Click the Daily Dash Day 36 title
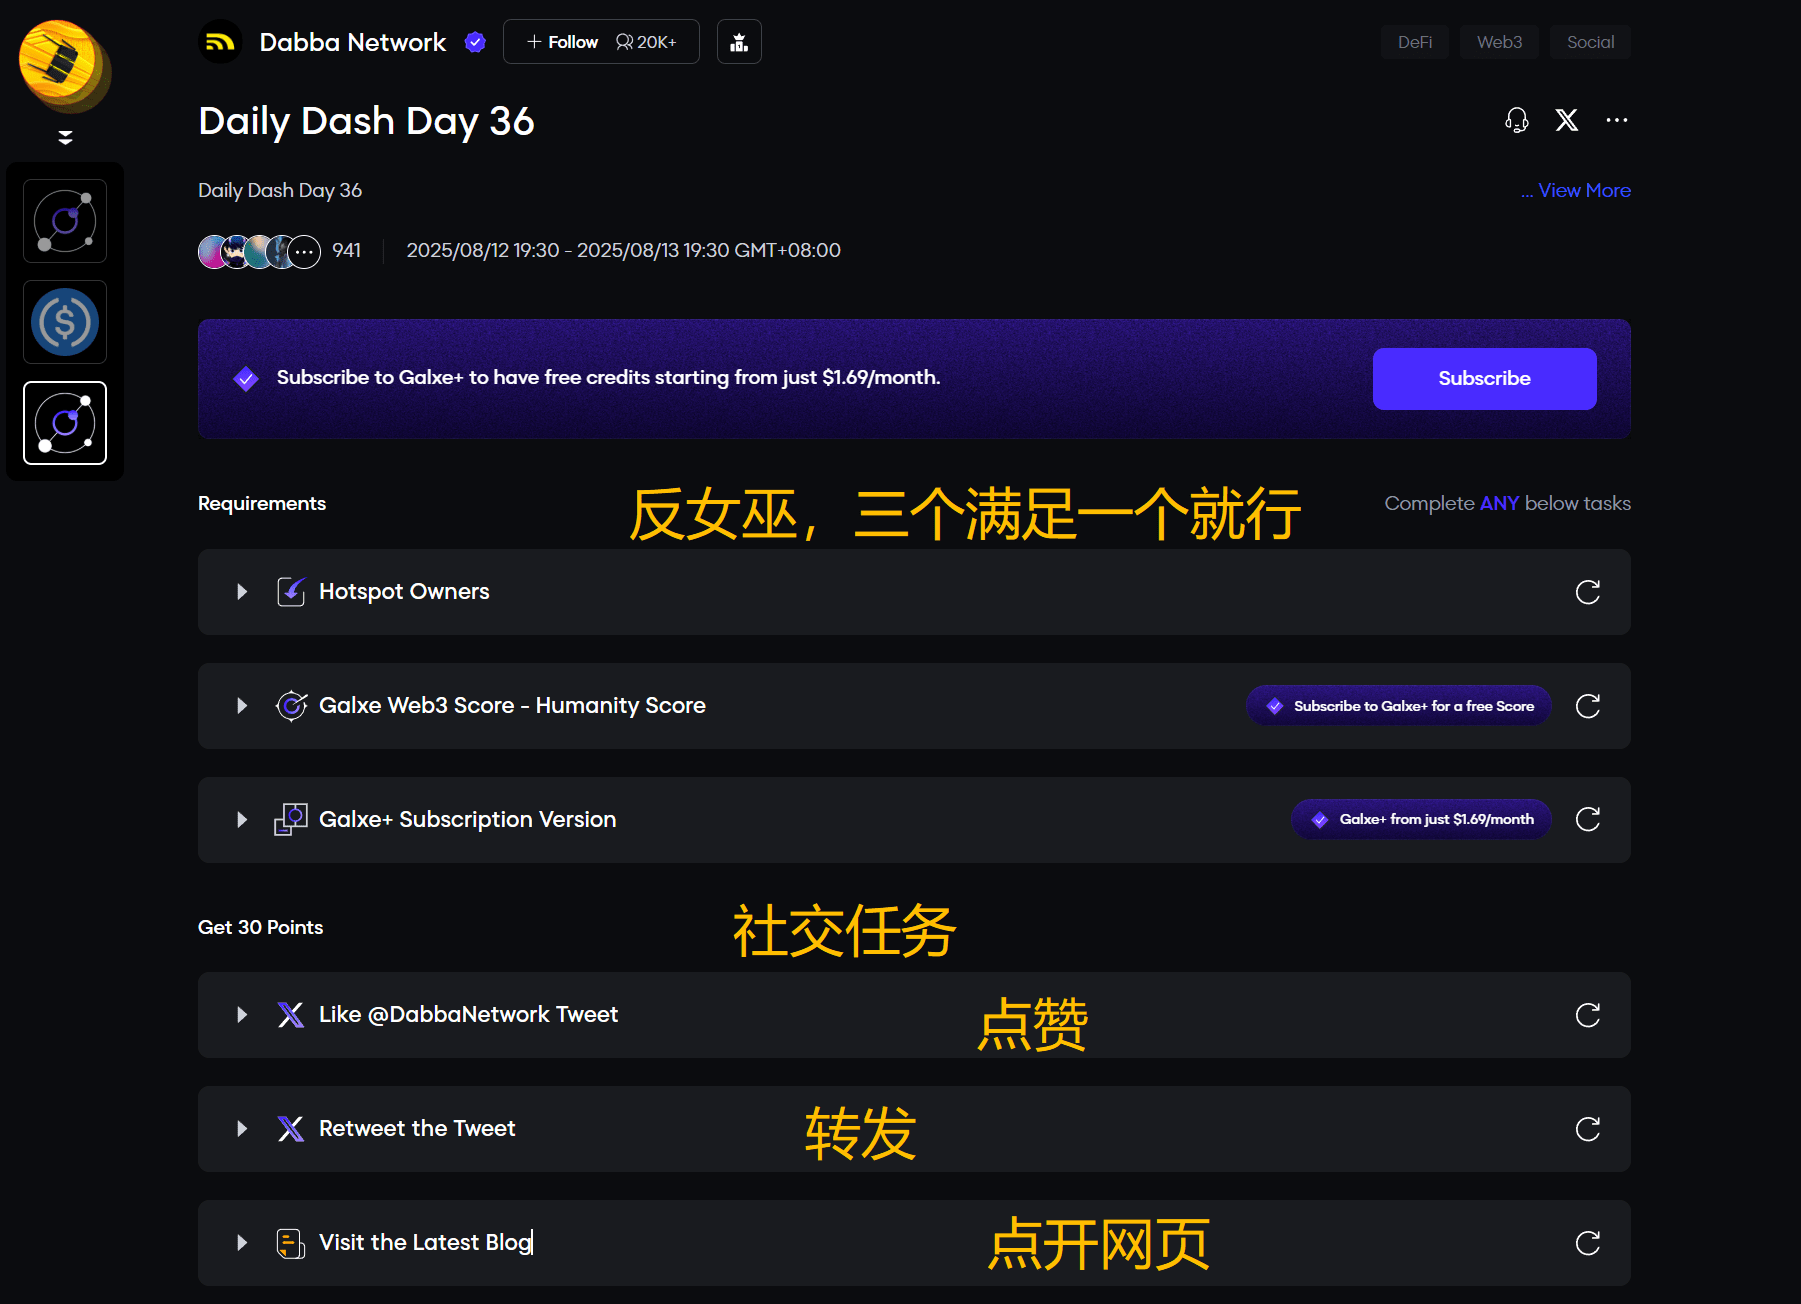 point(366,122)
